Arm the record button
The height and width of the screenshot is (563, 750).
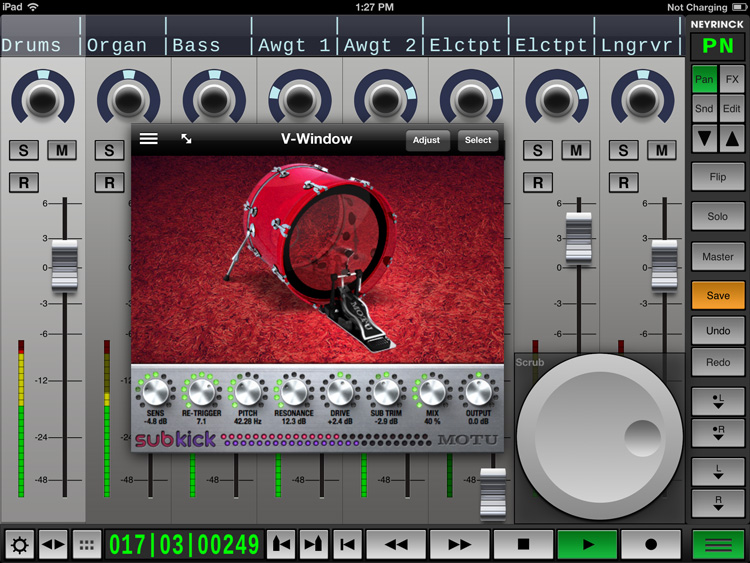click(x=651, y=545)
